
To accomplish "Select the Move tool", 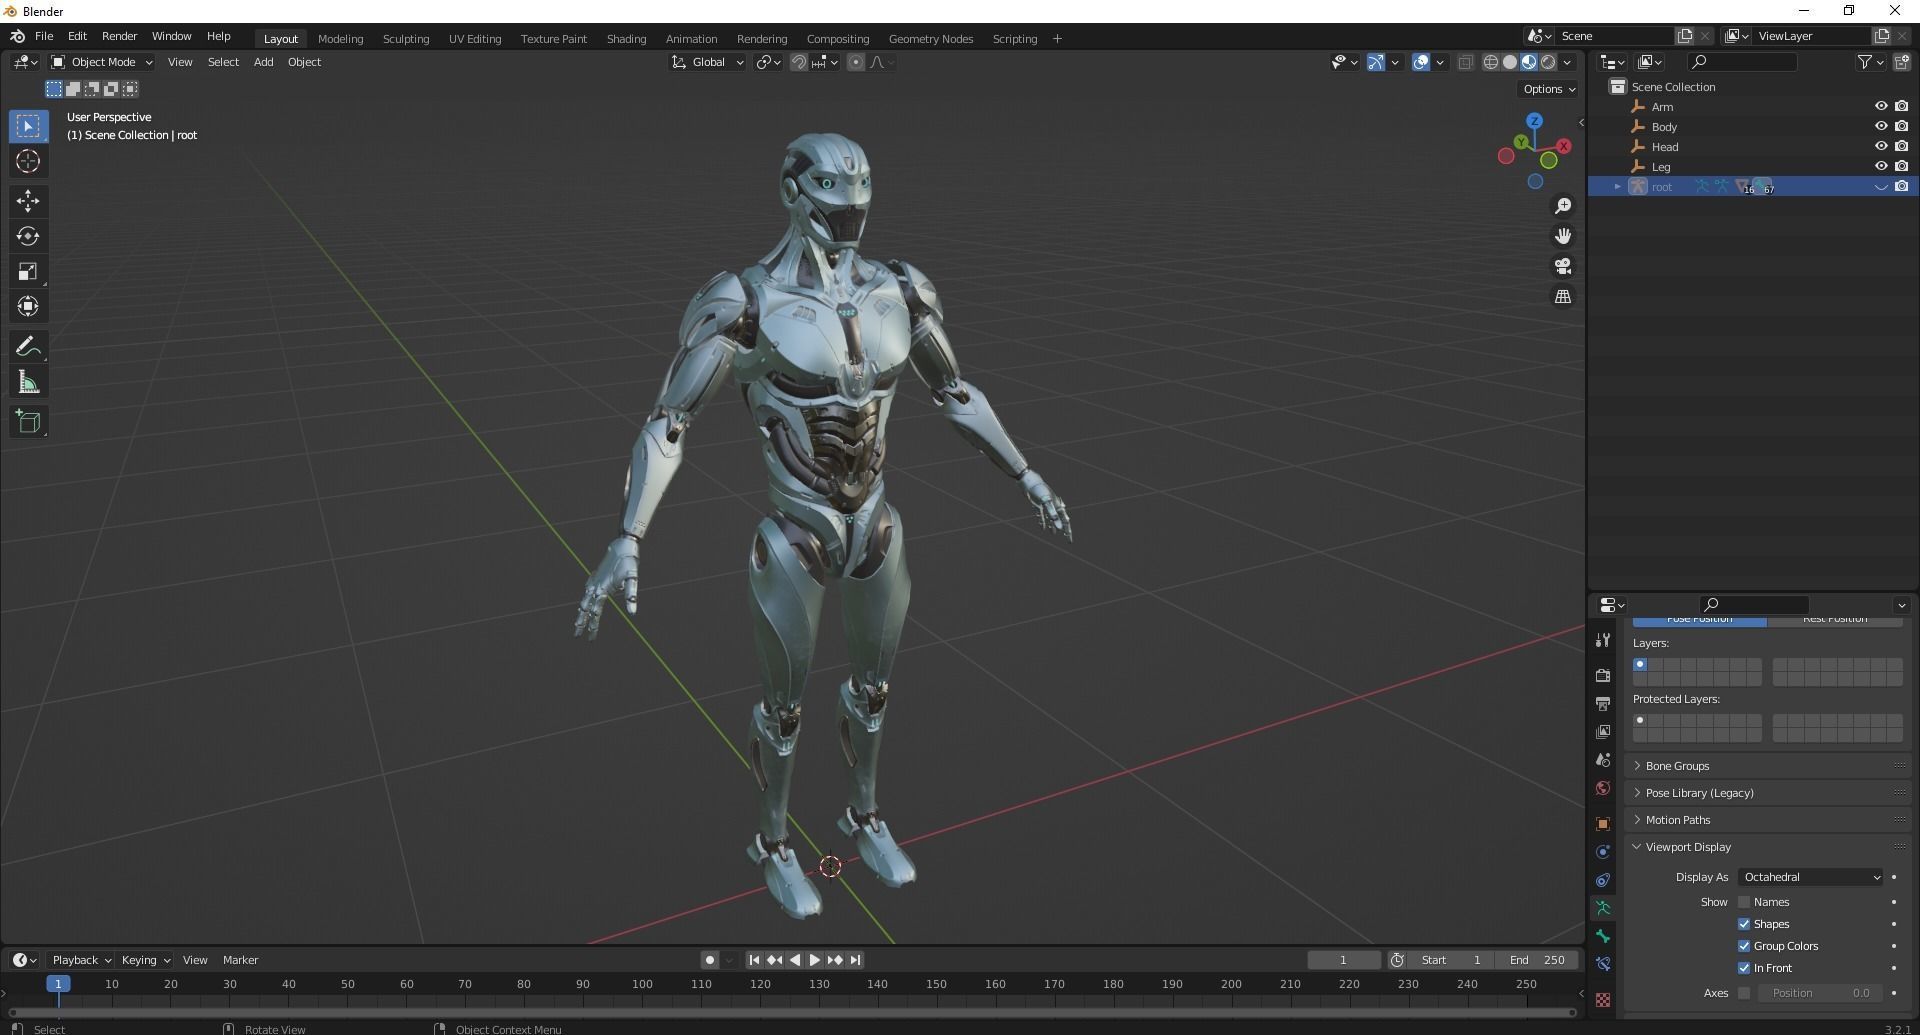I will 28,201.
